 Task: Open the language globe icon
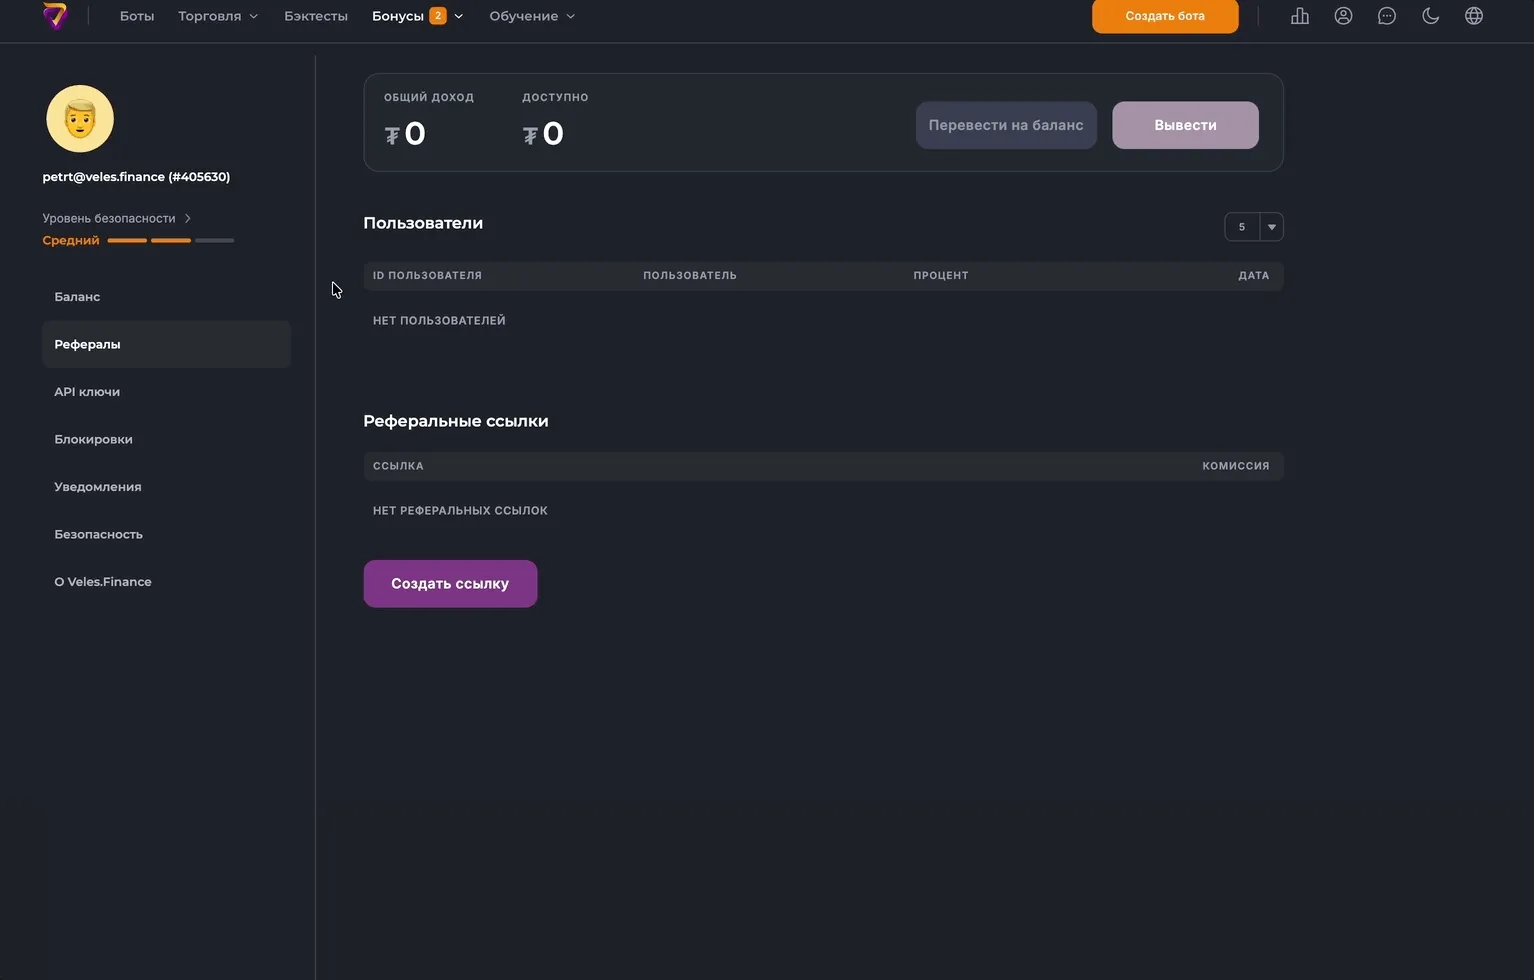tap(1474, 16)
